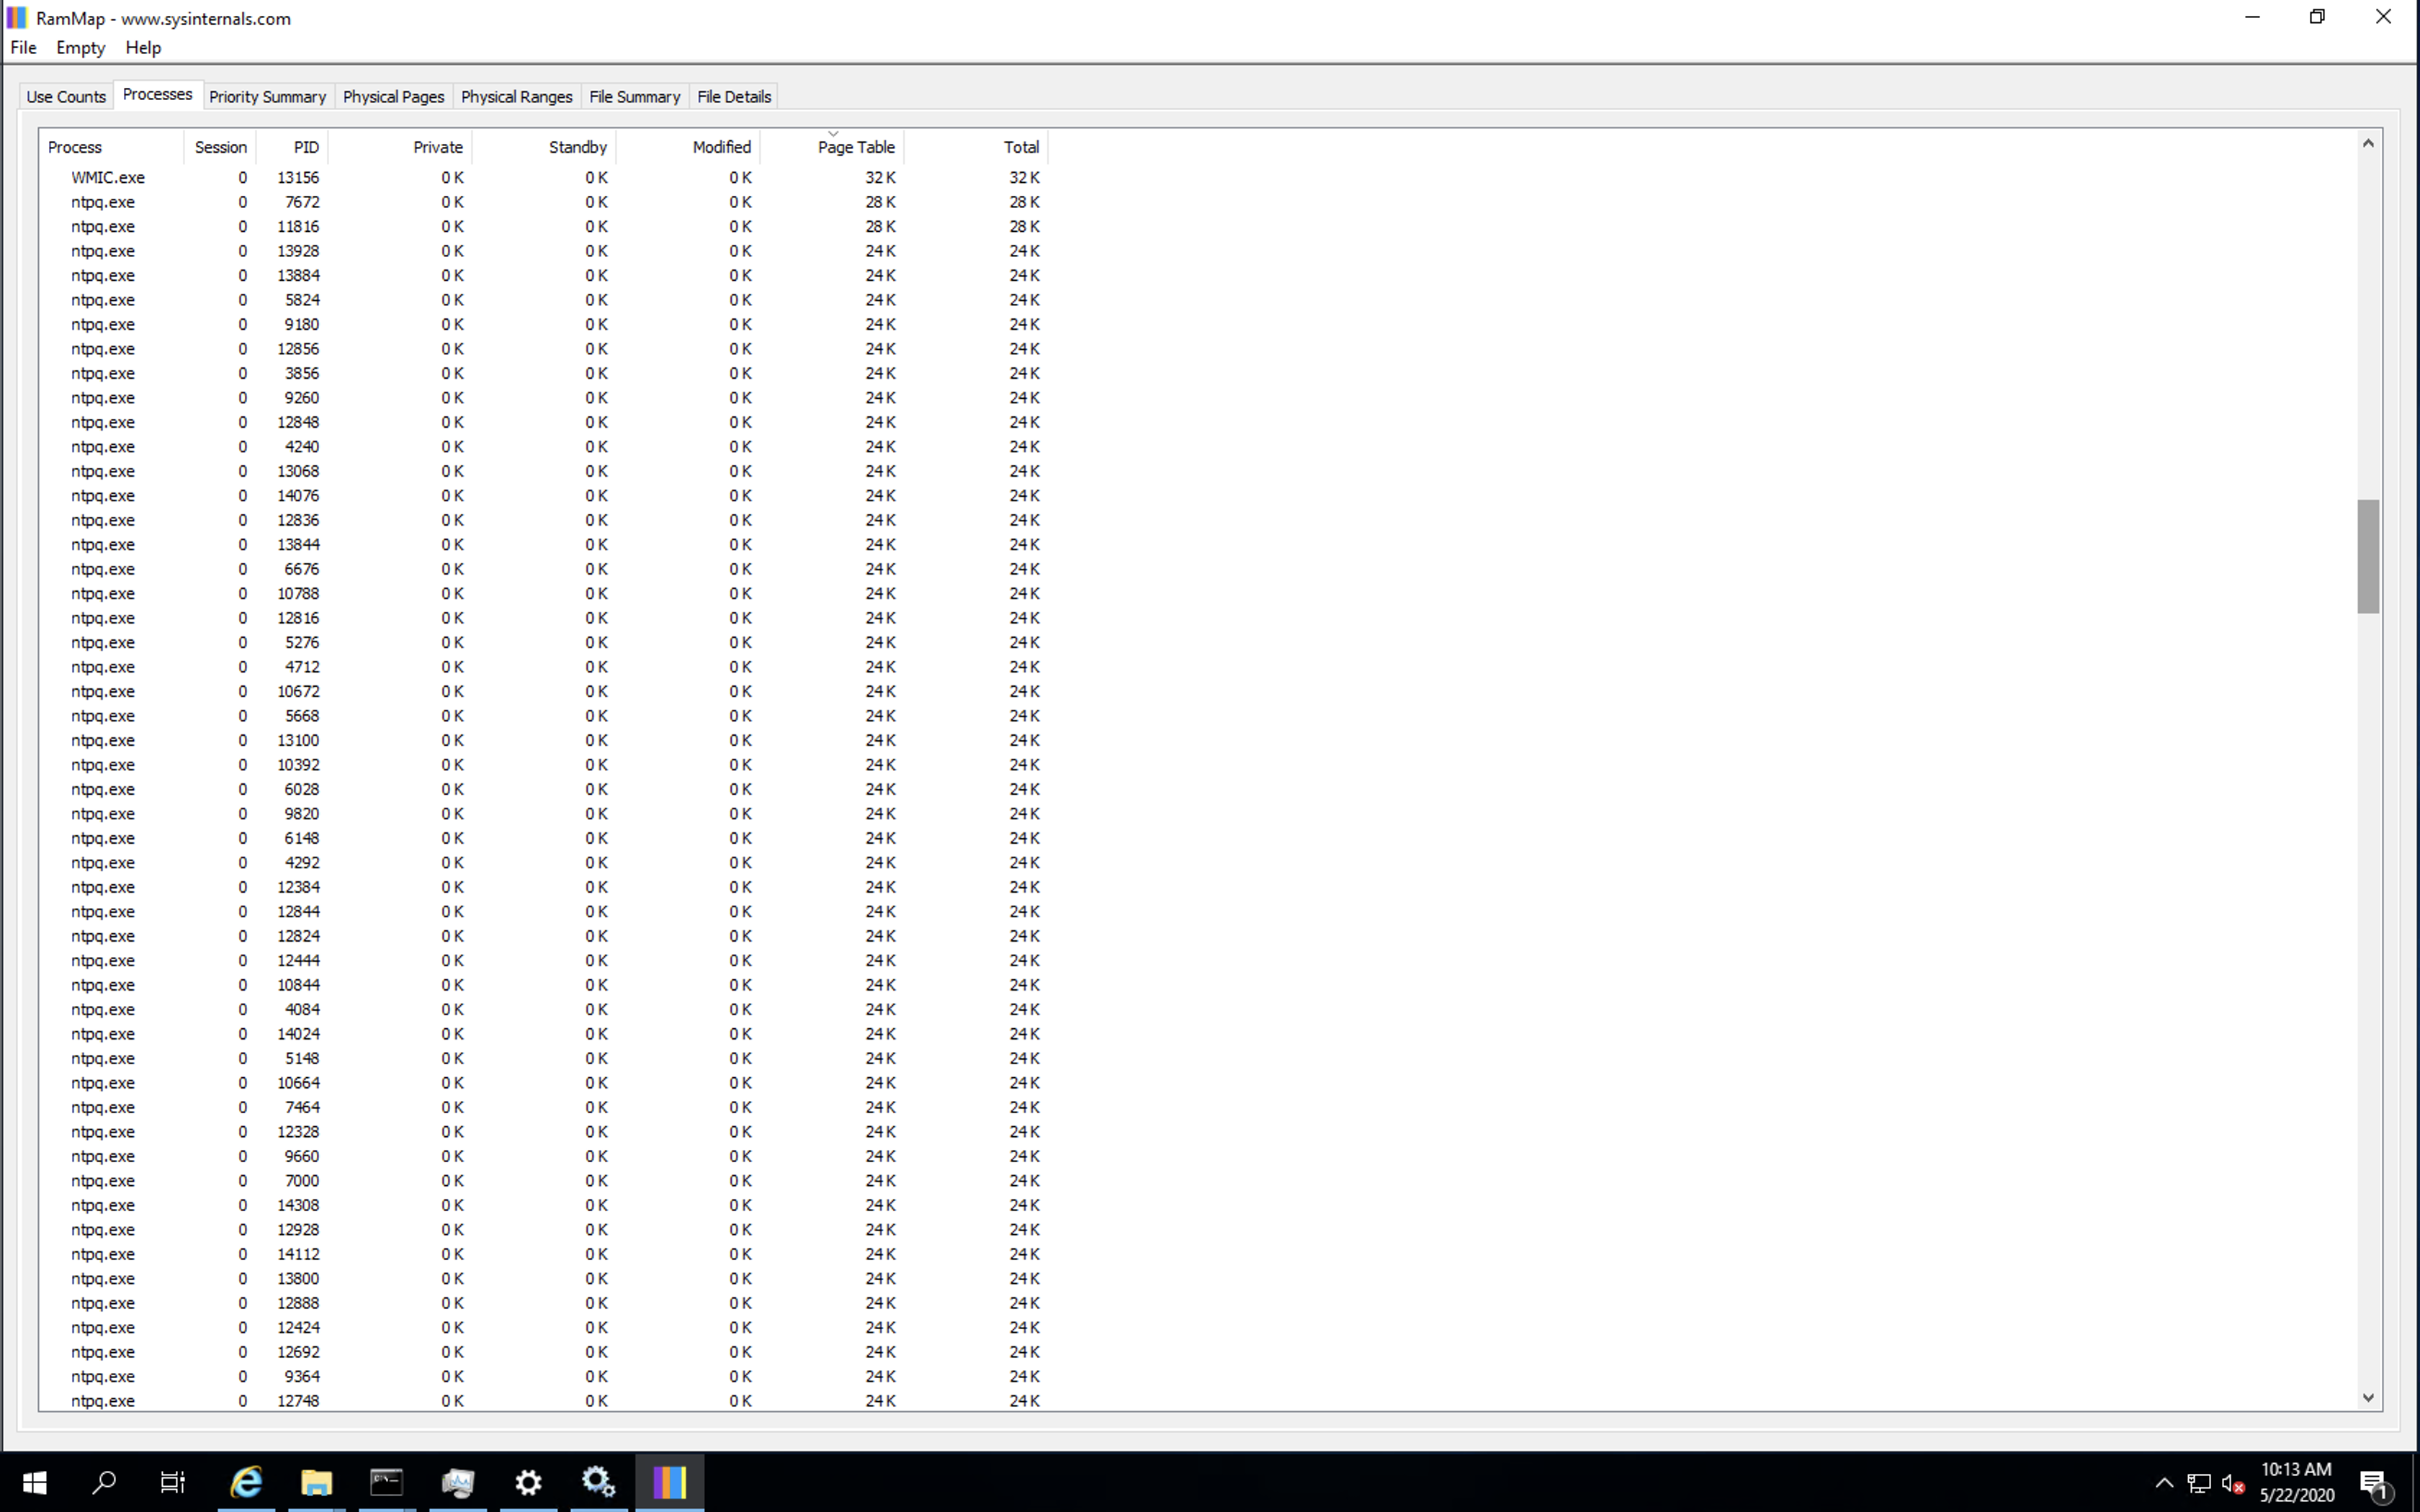Click PID 9180 in the list

click(x=302, y=324)
